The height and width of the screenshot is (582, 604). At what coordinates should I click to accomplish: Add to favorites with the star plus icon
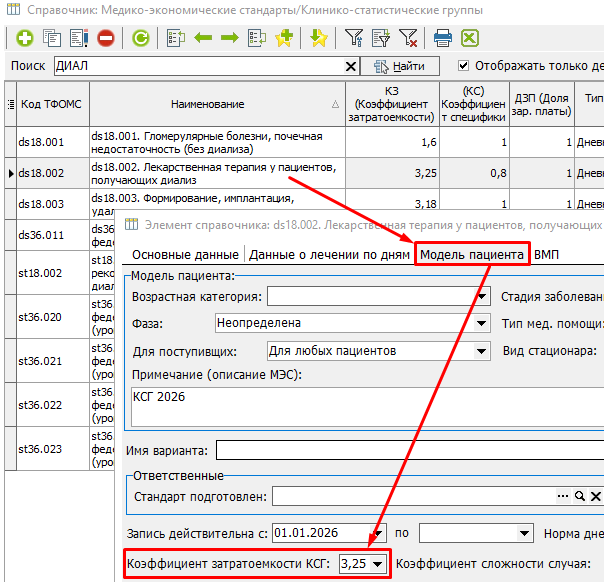pyautogui.click(x=284, y=38)
